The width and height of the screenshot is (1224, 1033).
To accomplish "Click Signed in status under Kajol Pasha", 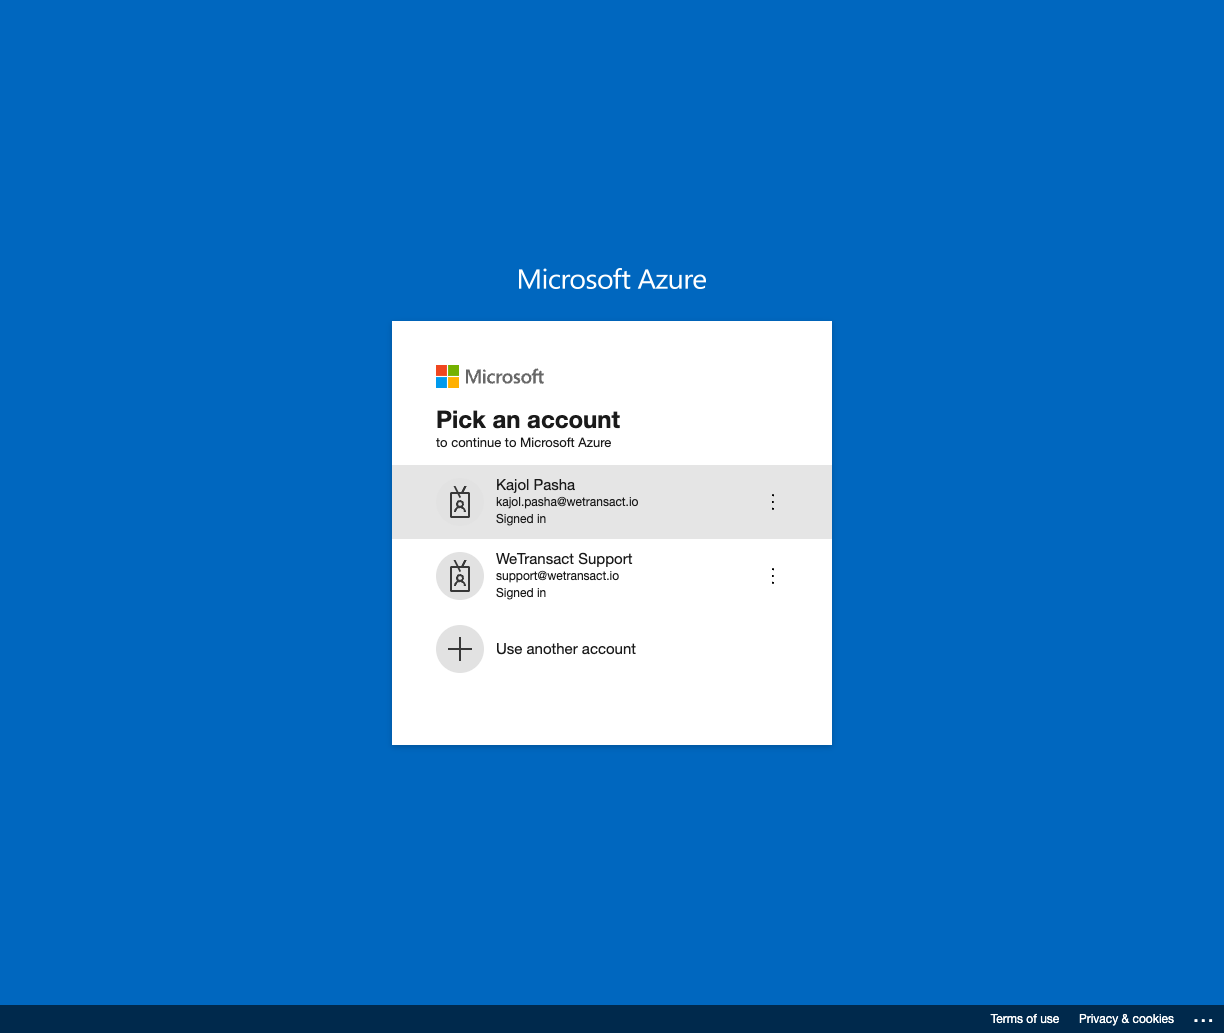I will pos(521,519).
